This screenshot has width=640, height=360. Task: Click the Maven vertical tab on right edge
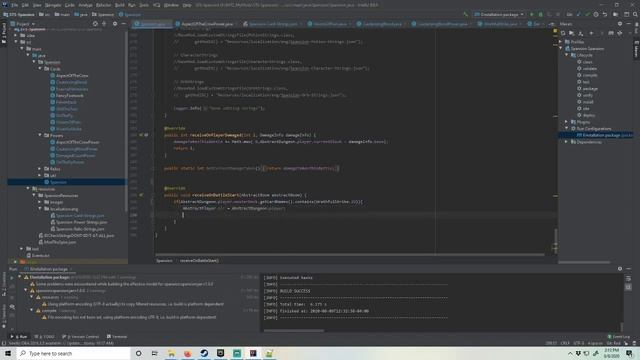coord(636,49)
